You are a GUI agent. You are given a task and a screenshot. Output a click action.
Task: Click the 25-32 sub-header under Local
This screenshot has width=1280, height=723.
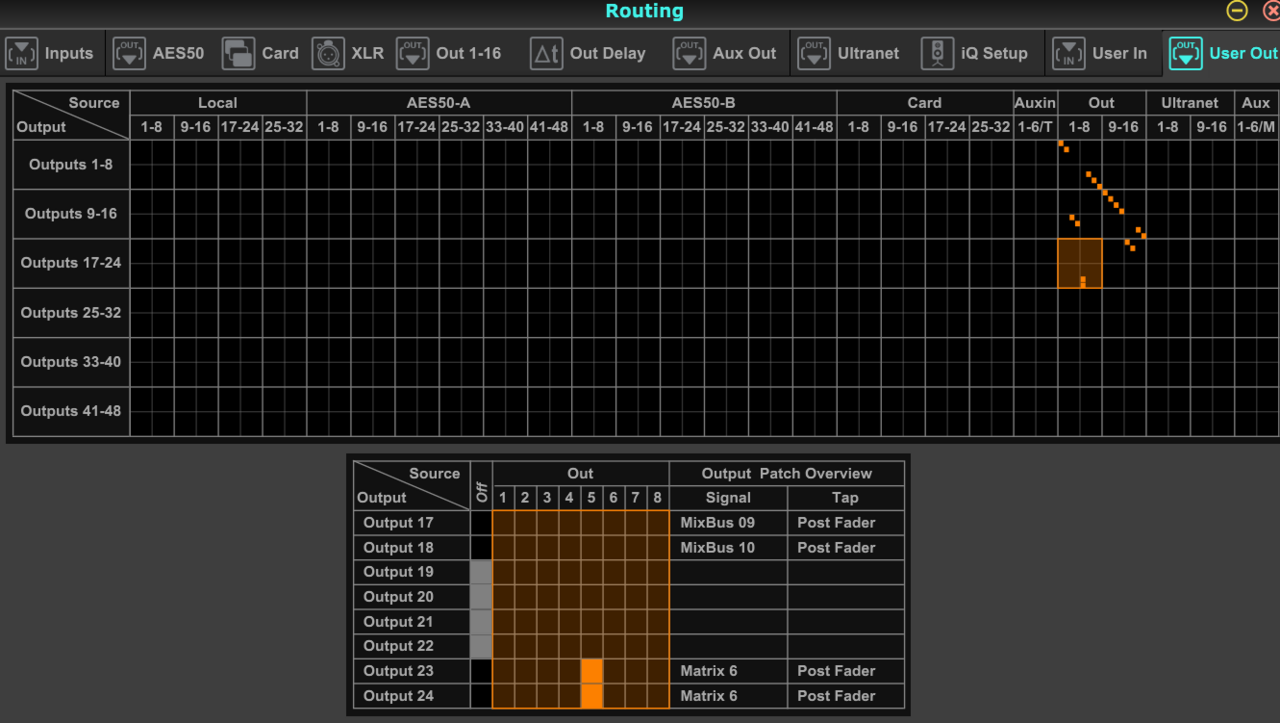coord(284,127)
